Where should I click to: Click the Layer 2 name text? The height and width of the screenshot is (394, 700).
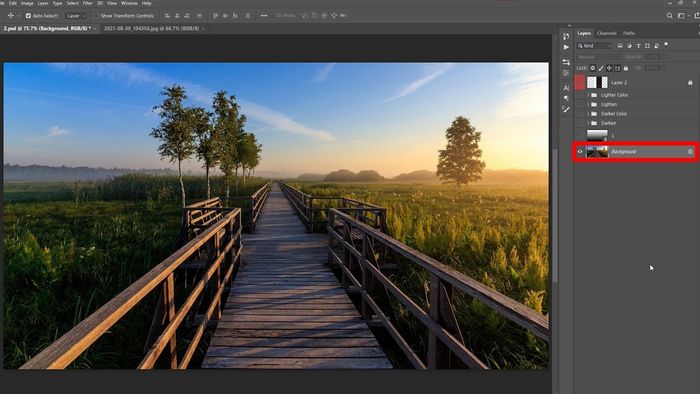(x=619, y=83)
